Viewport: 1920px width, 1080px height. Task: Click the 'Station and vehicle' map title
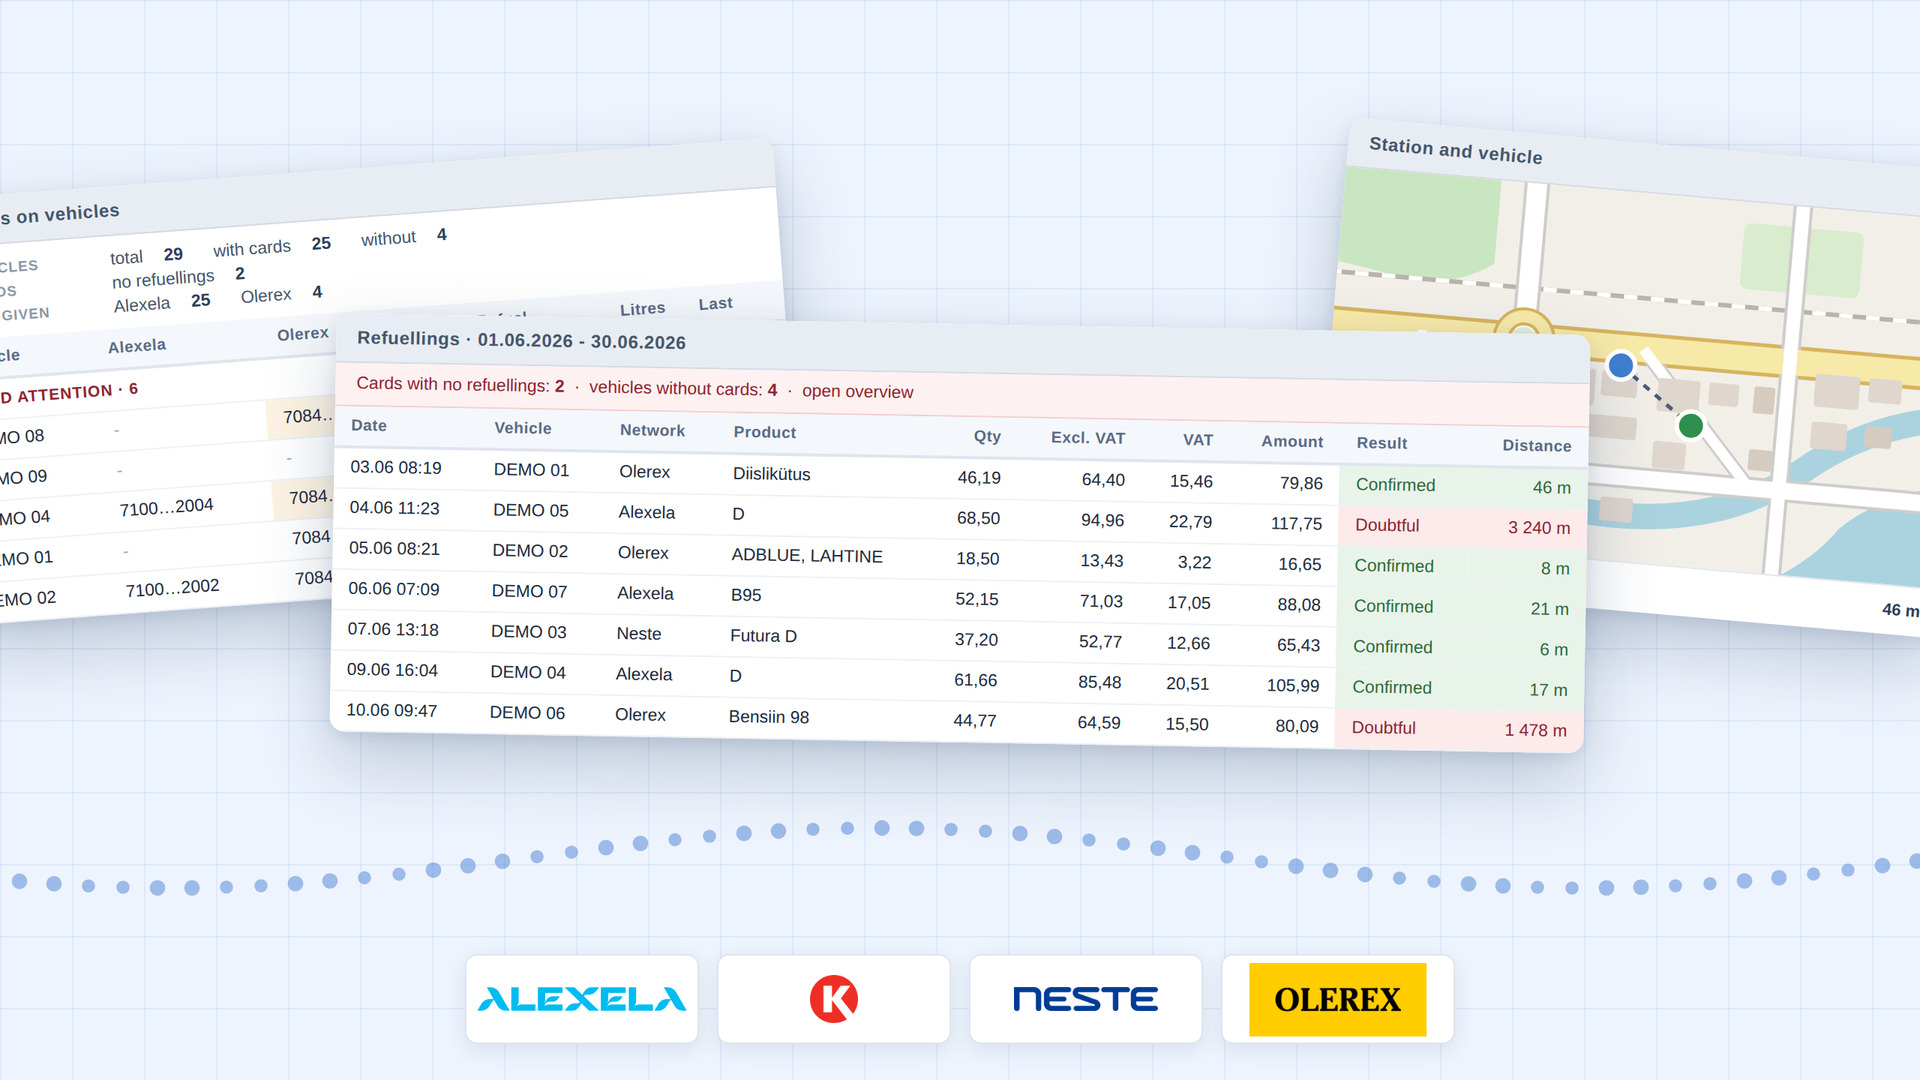pyautogui.click(x=1456, y=150)
